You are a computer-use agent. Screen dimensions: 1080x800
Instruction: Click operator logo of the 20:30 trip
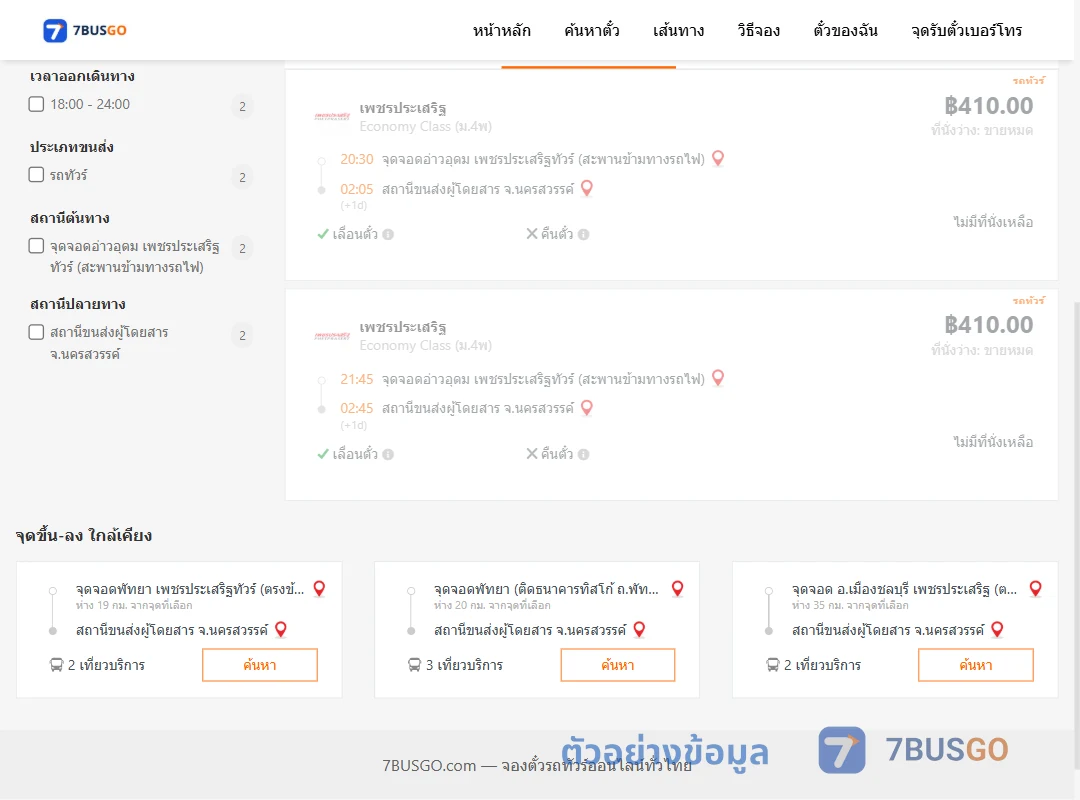click(x=333, y=116)
